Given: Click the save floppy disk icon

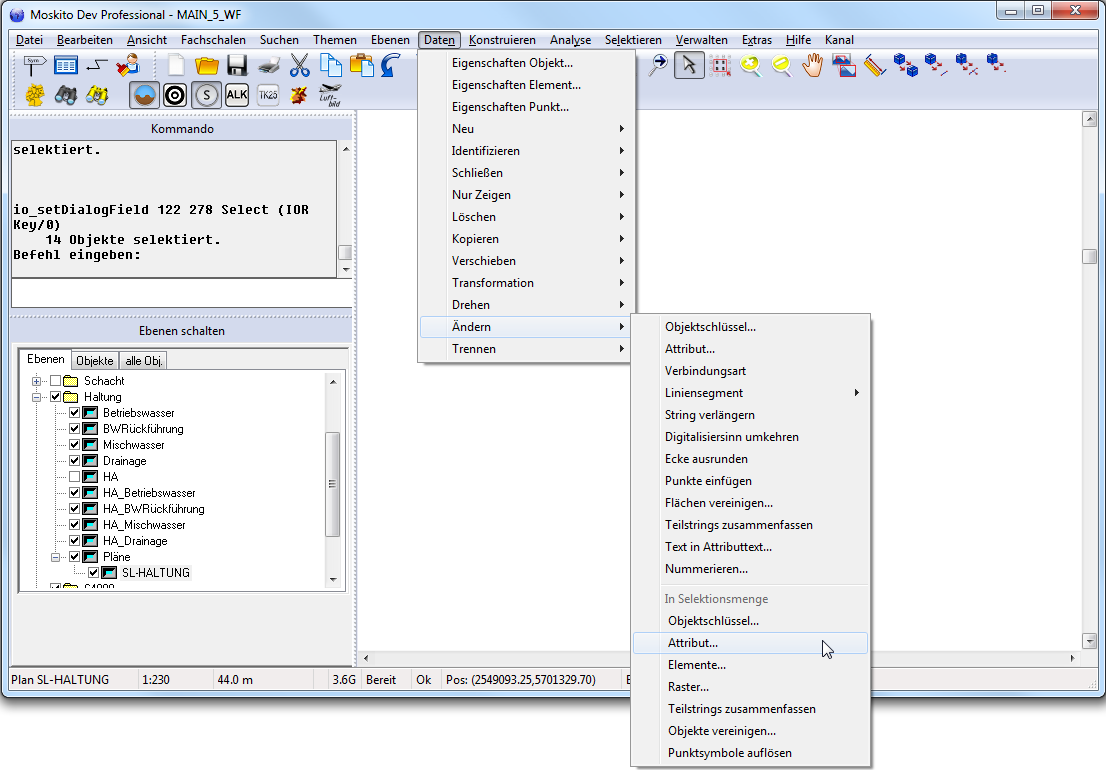Looking at the screenshot, I should click(x=237, y=66).
